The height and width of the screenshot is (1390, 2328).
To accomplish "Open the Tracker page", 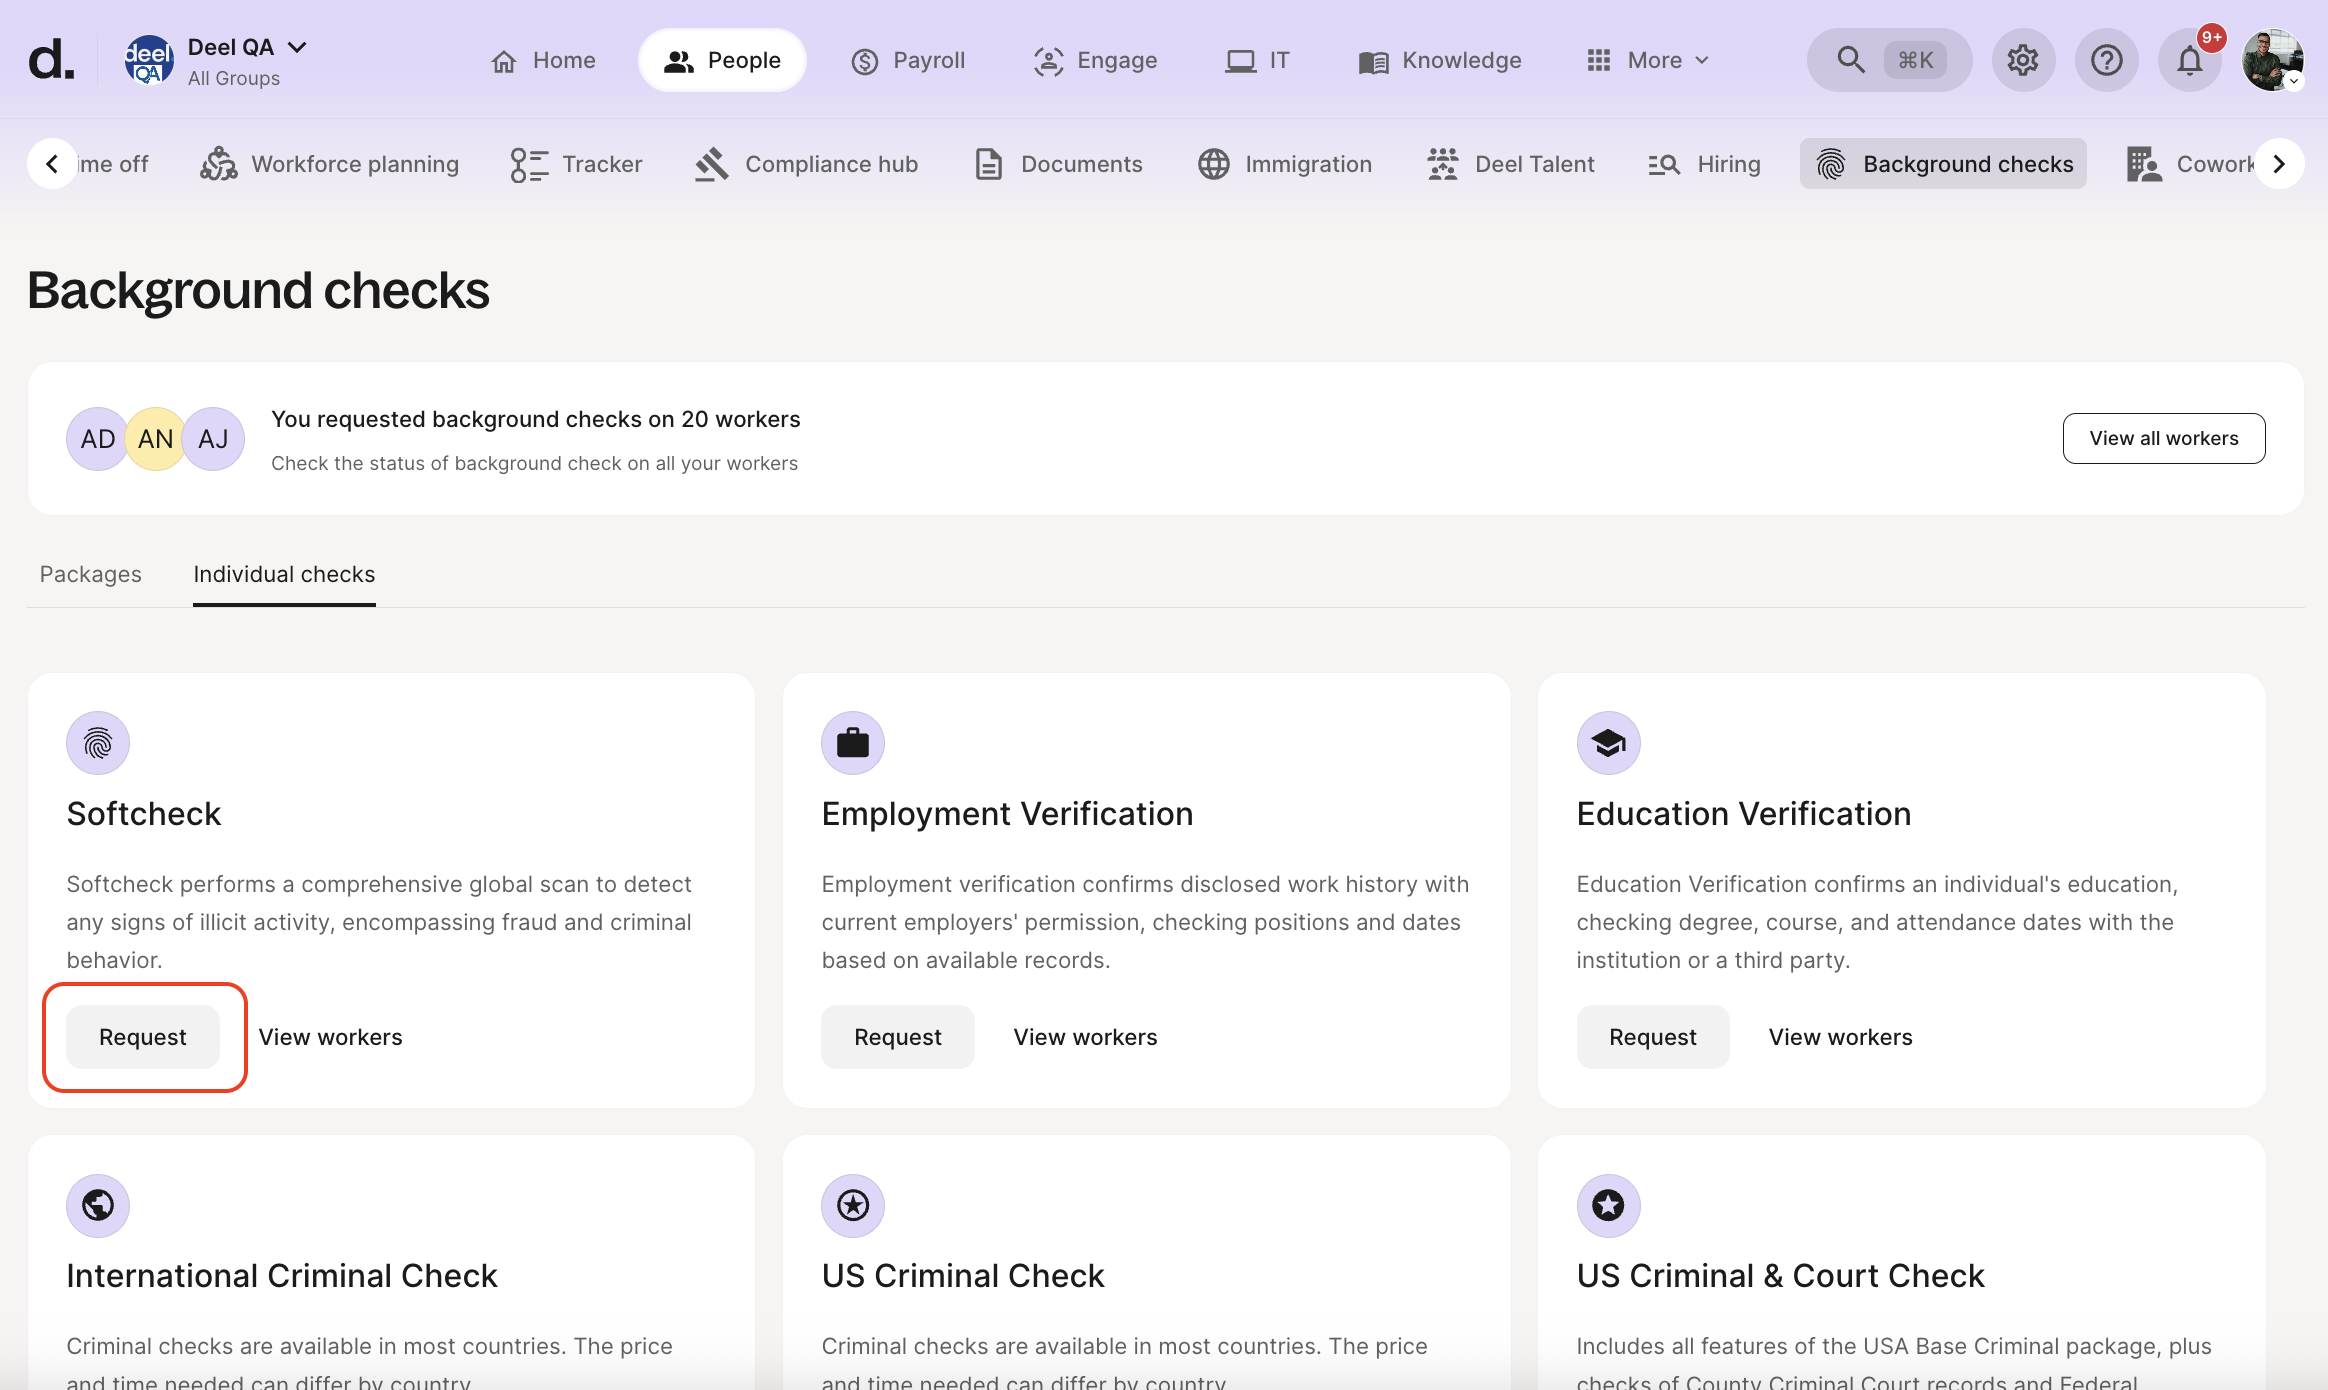I will (x=576, y=164).
